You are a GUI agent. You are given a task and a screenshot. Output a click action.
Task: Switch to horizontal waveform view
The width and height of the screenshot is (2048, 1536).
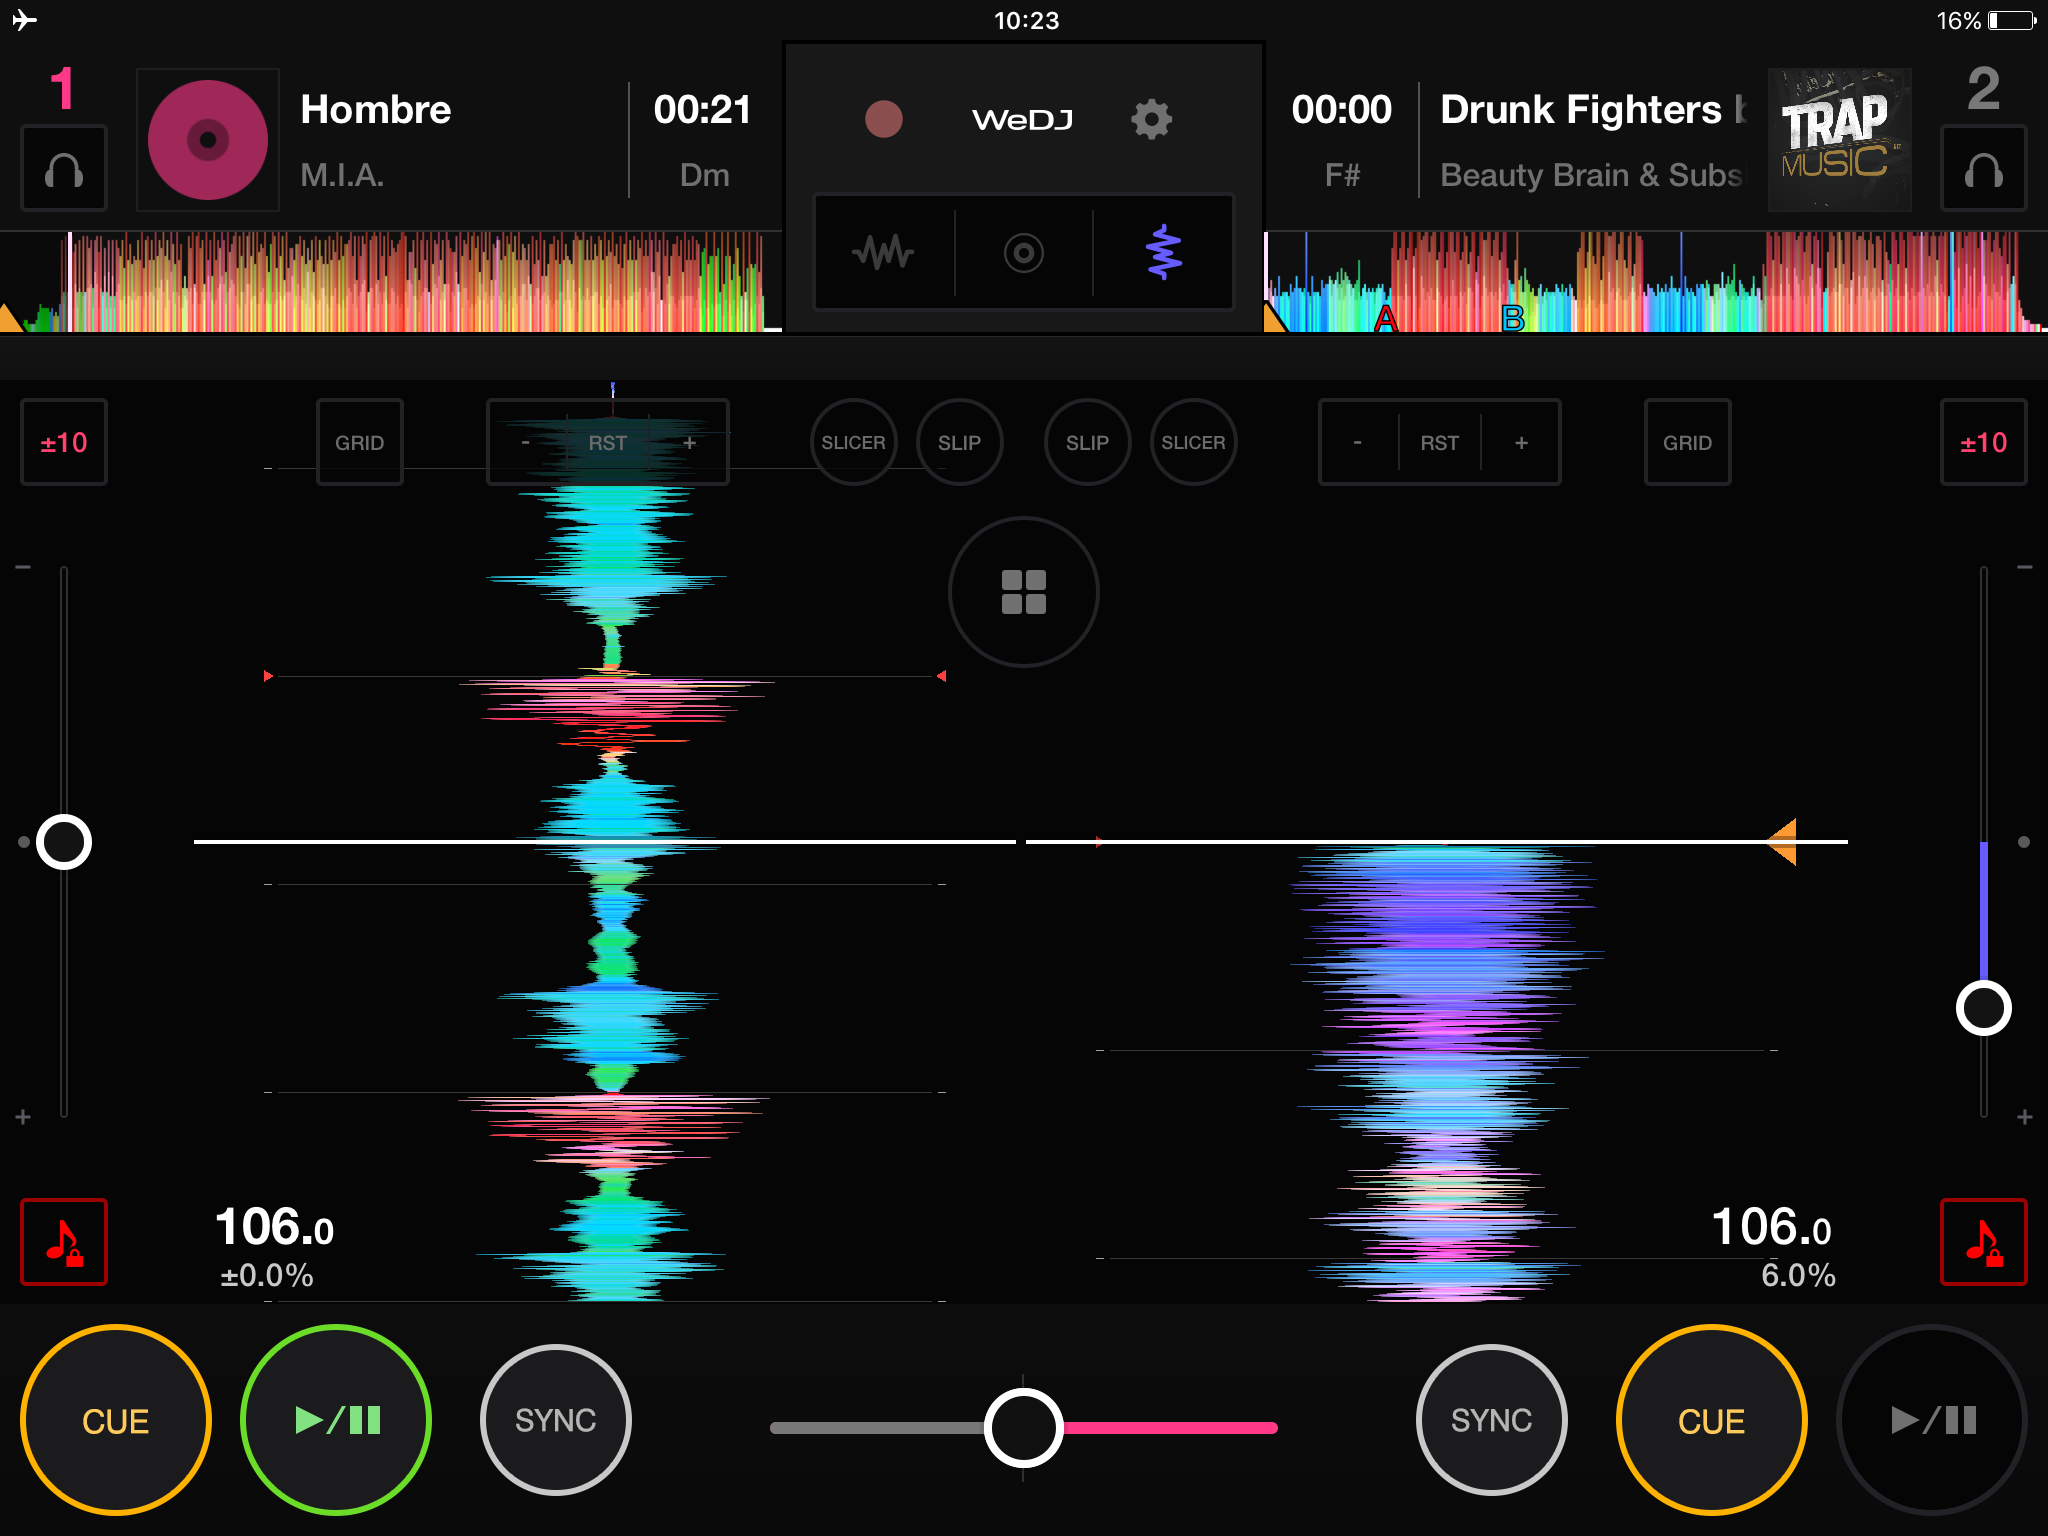tap(884, 252)
